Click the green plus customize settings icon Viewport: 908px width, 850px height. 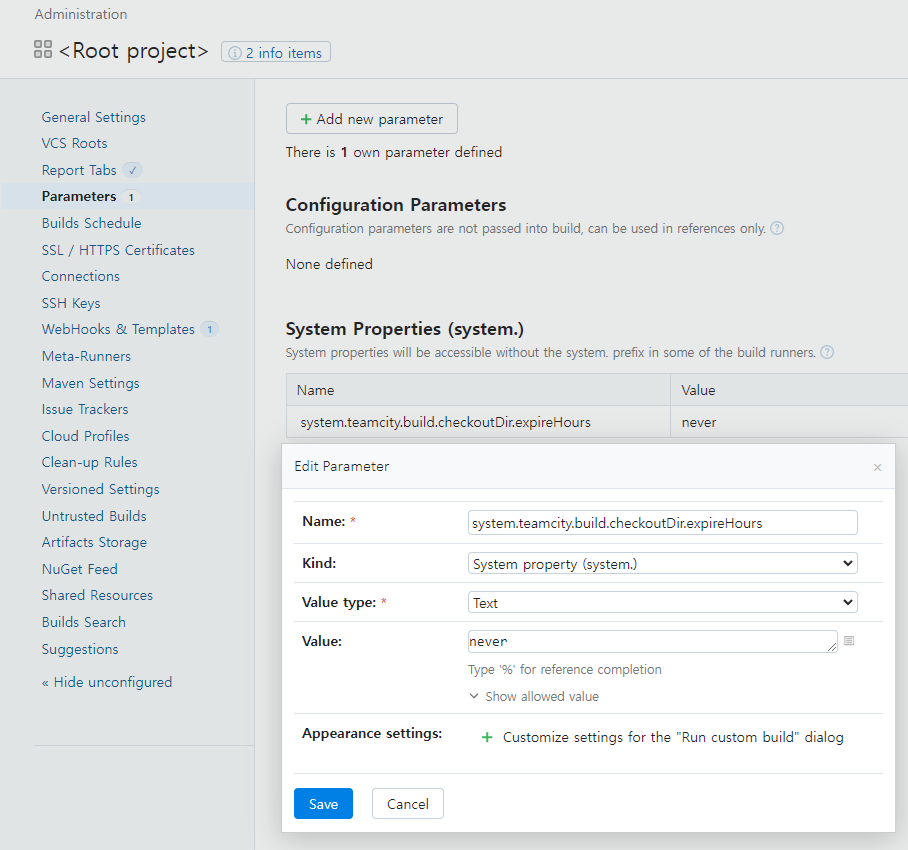pos(487,737)
